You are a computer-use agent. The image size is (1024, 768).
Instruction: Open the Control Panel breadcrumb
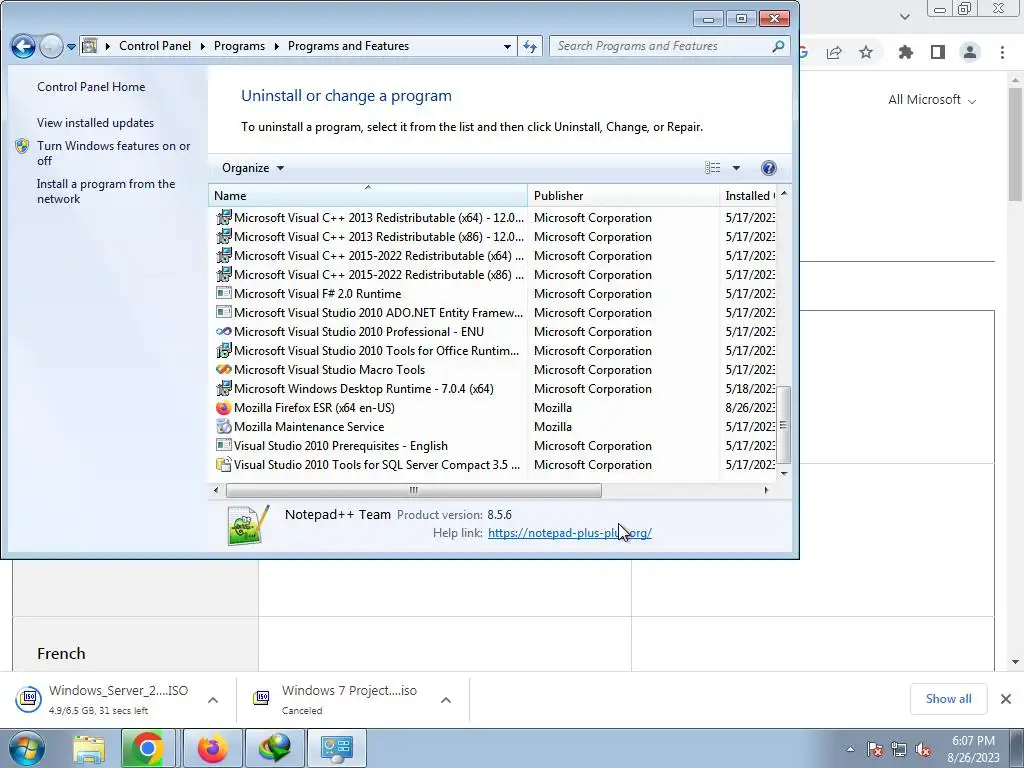tap(155, 46)
